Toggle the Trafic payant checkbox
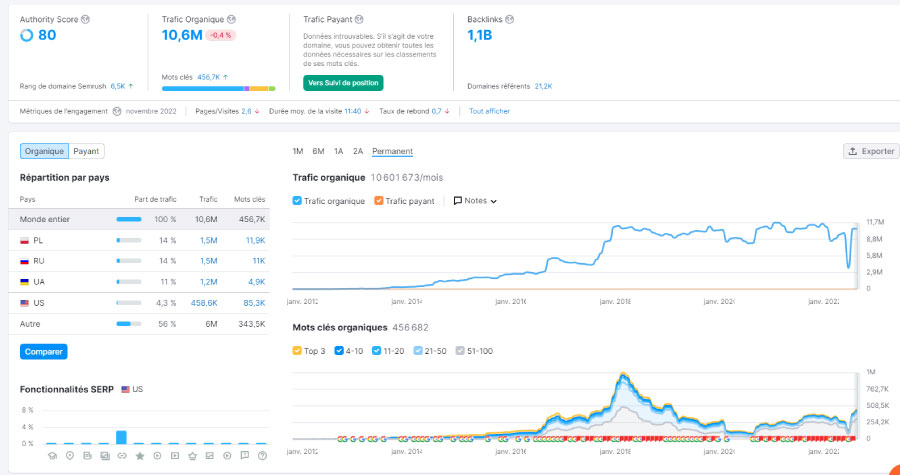Image resolution: width=900 pixels, height=475 pixels. click(x=378, y=201)
